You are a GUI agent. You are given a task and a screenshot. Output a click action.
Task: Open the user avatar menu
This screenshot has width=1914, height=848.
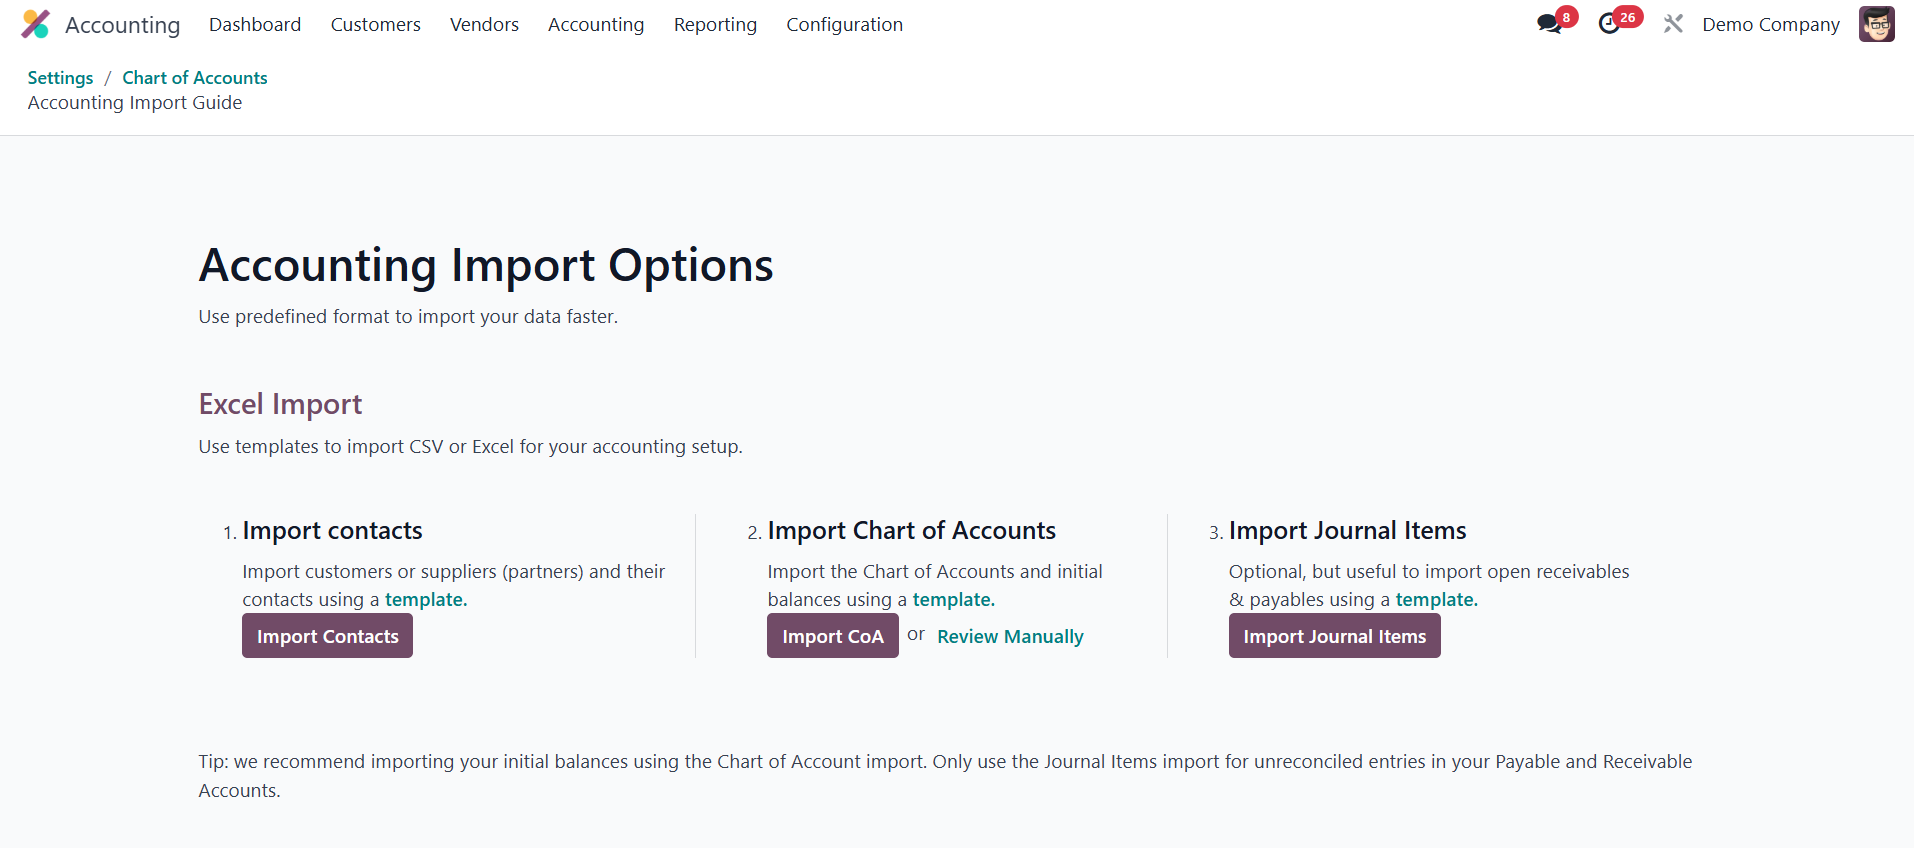tap(1876, 24)
